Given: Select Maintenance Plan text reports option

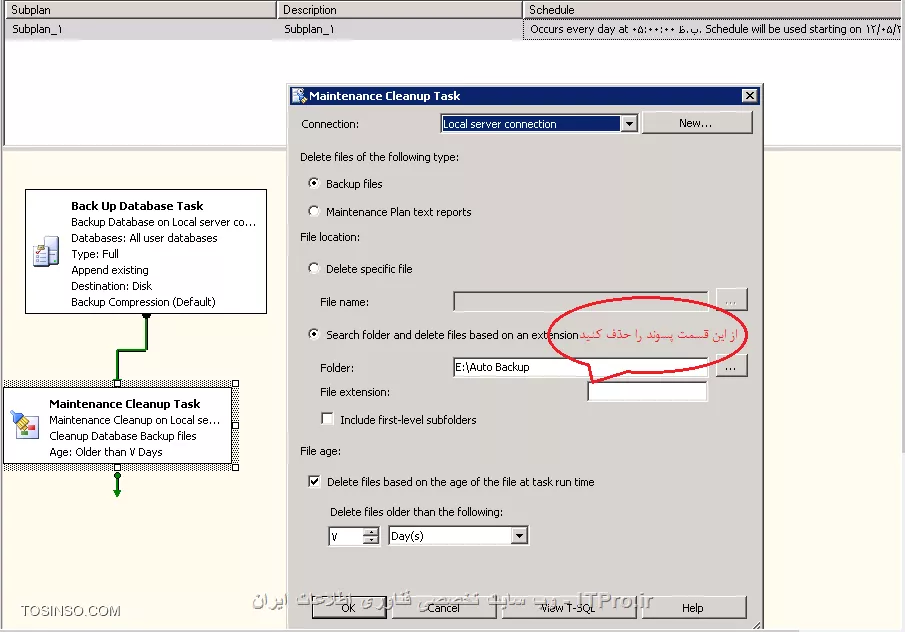Looking at the screenshot, I should click(x=313, y=211).
